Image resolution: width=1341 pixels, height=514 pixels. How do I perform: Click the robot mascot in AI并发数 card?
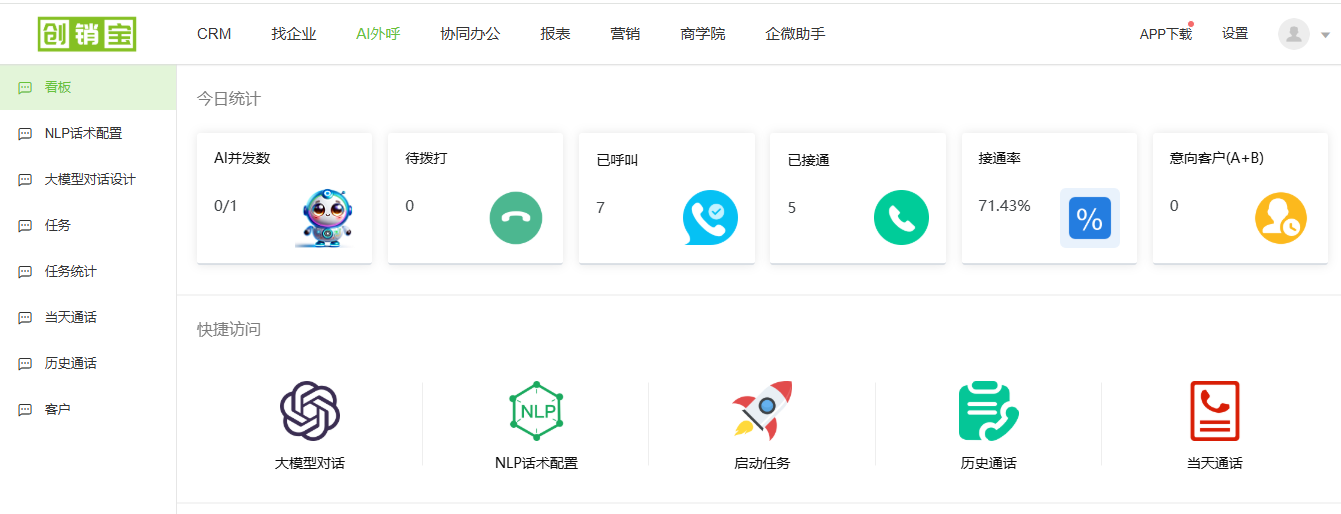(325, 217)
